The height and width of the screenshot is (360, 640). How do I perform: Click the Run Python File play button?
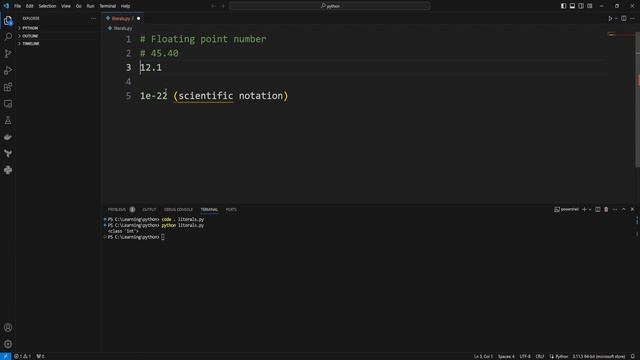[x=610, y=18]
